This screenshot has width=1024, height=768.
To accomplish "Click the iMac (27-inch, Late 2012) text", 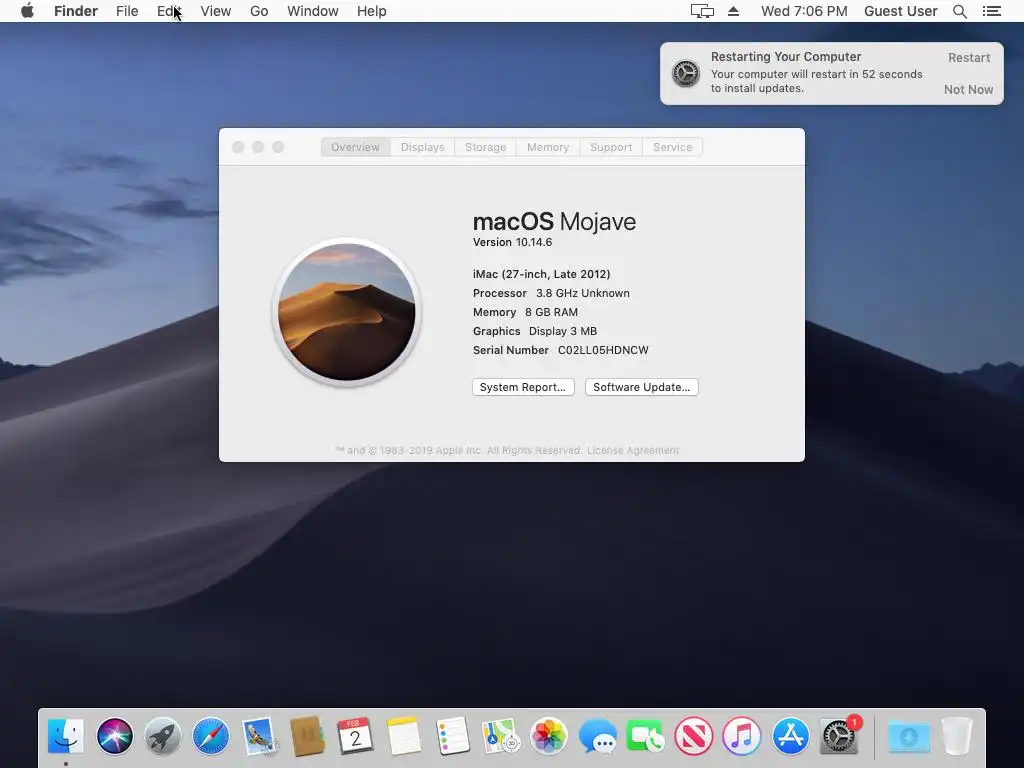I will (541, 274).
